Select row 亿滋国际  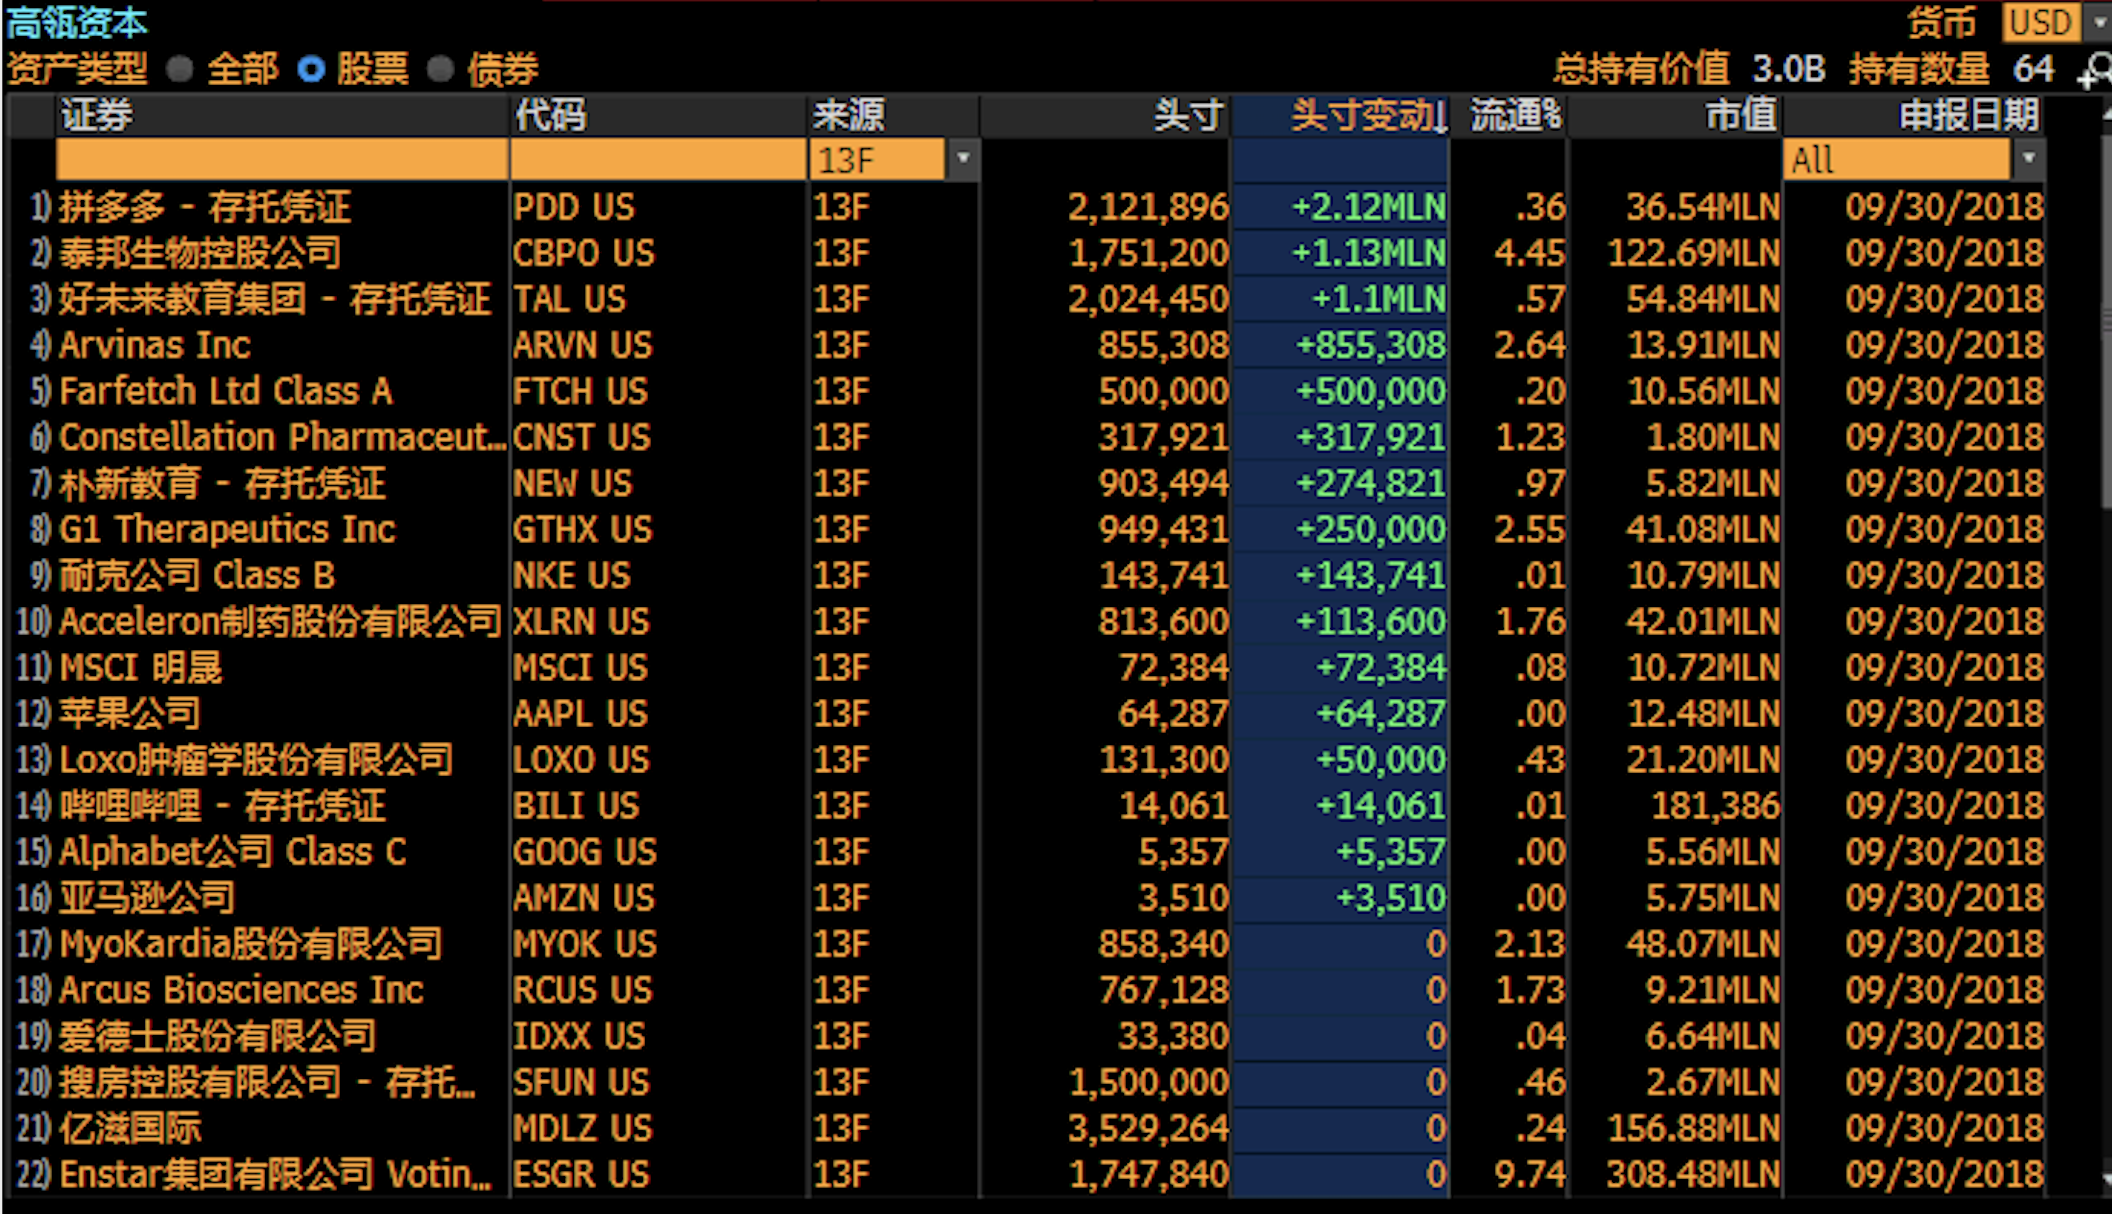1025,1128
